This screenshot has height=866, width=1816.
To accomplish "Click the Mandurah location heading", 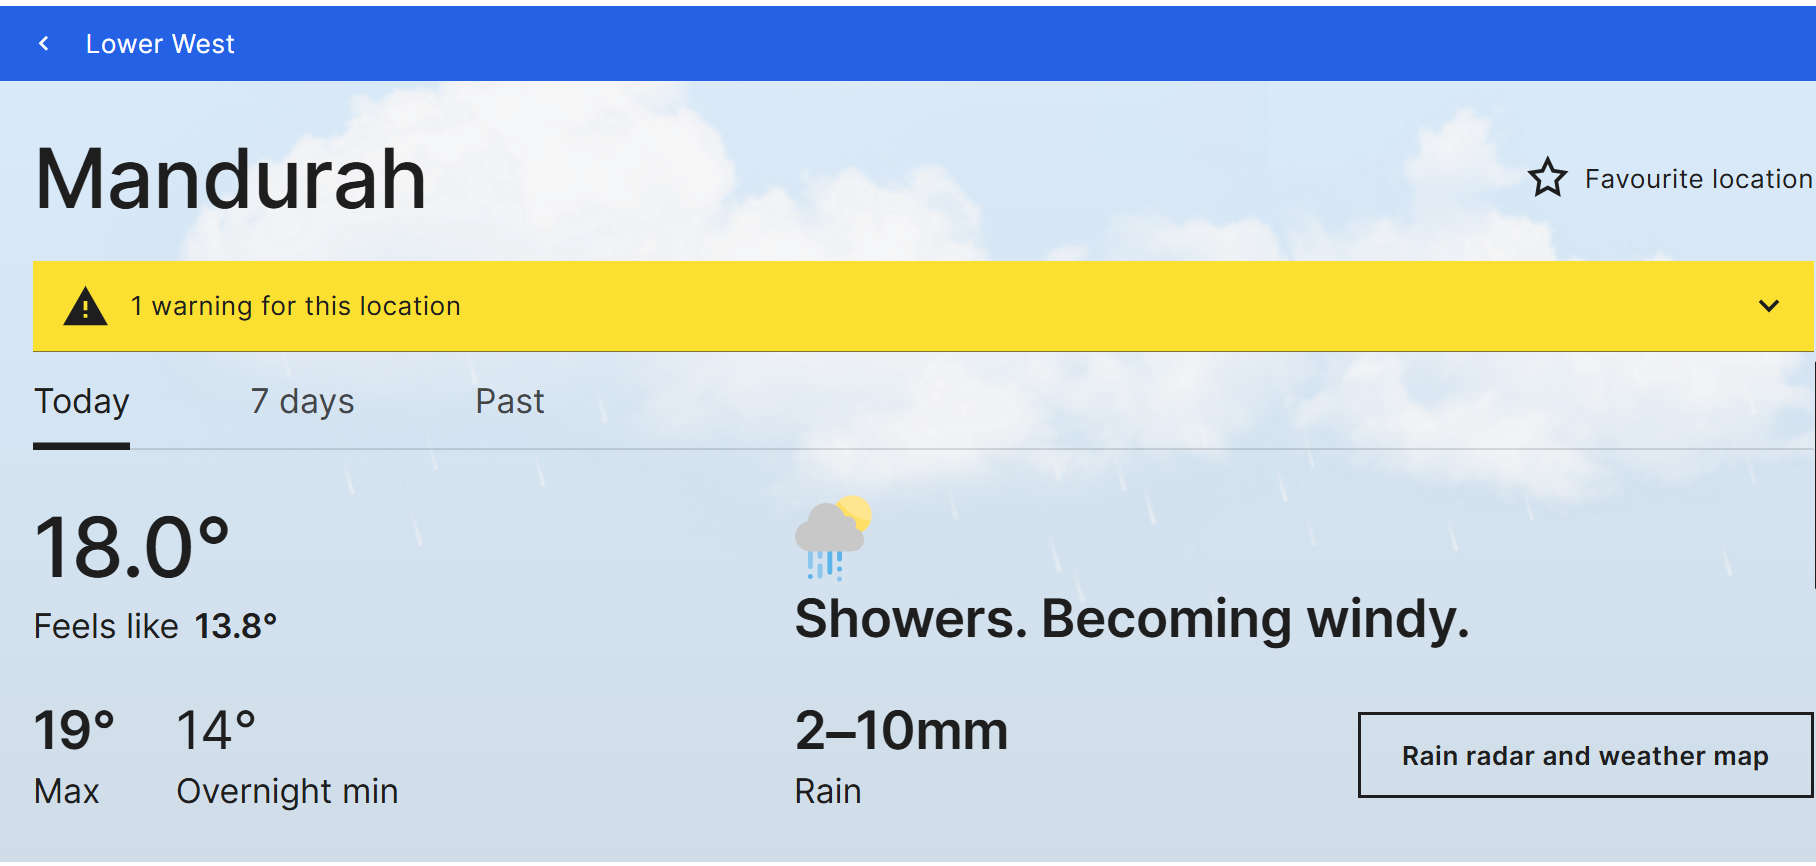I will pos(231,180).
